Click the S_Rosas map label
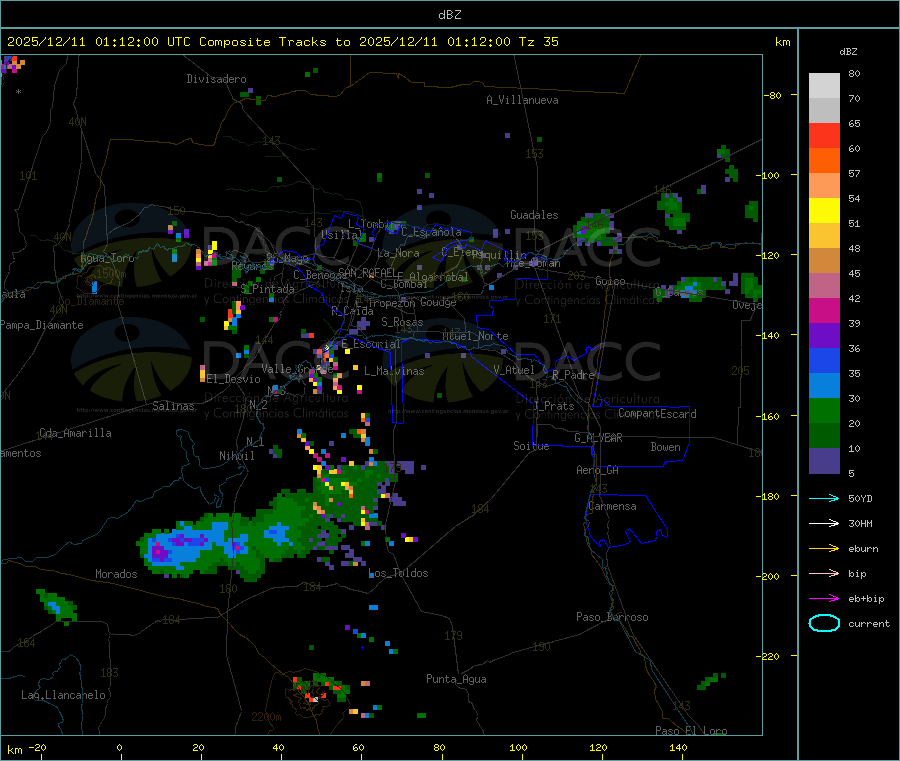This screenshot has width=900, height=761. tap(402, 322)
